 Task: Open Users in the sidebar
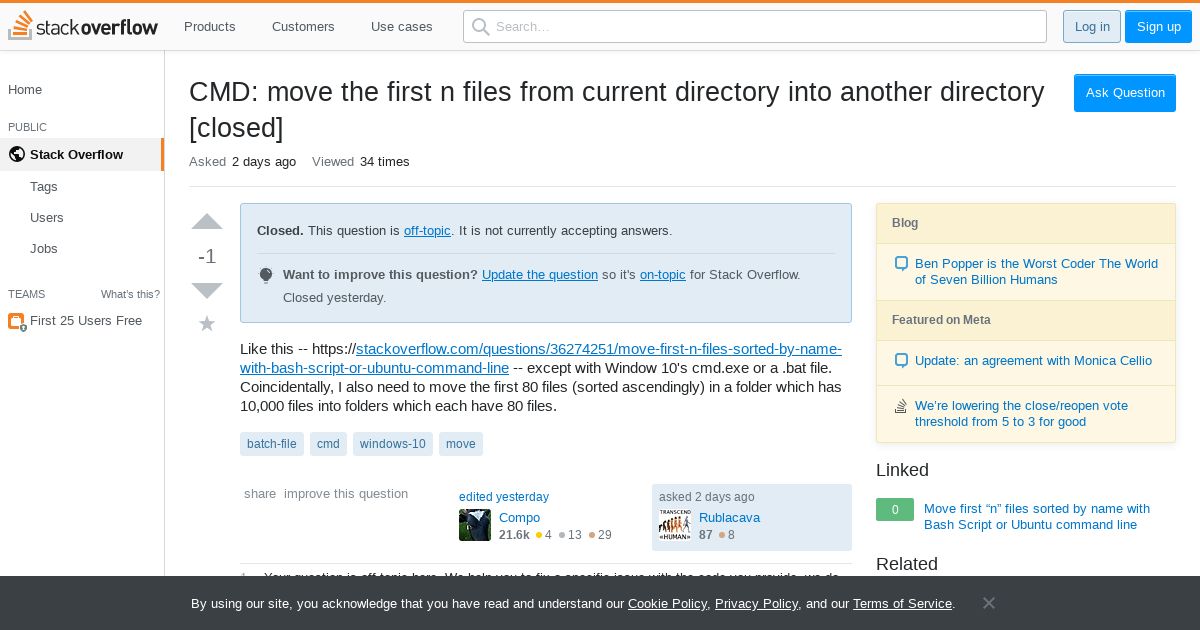pos(47,218)
